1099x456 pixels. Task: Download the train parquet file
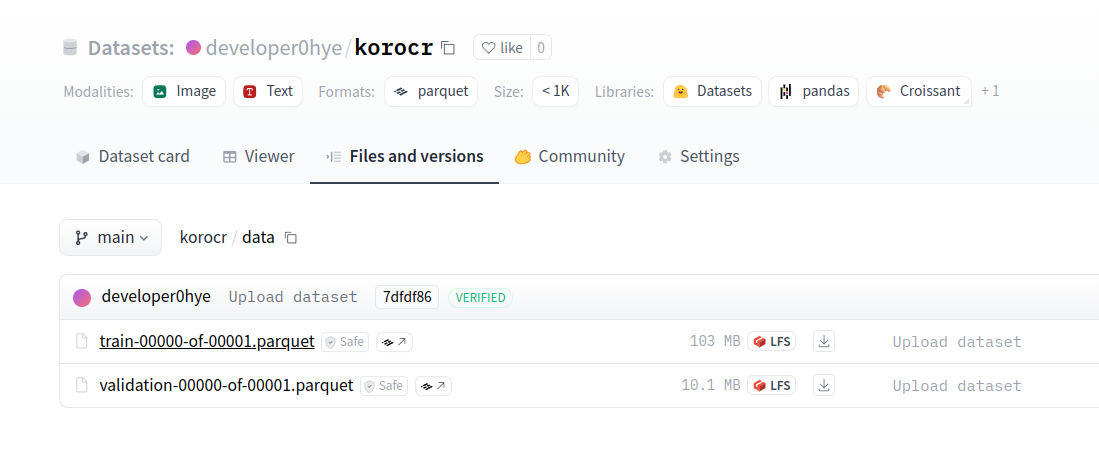824,342
